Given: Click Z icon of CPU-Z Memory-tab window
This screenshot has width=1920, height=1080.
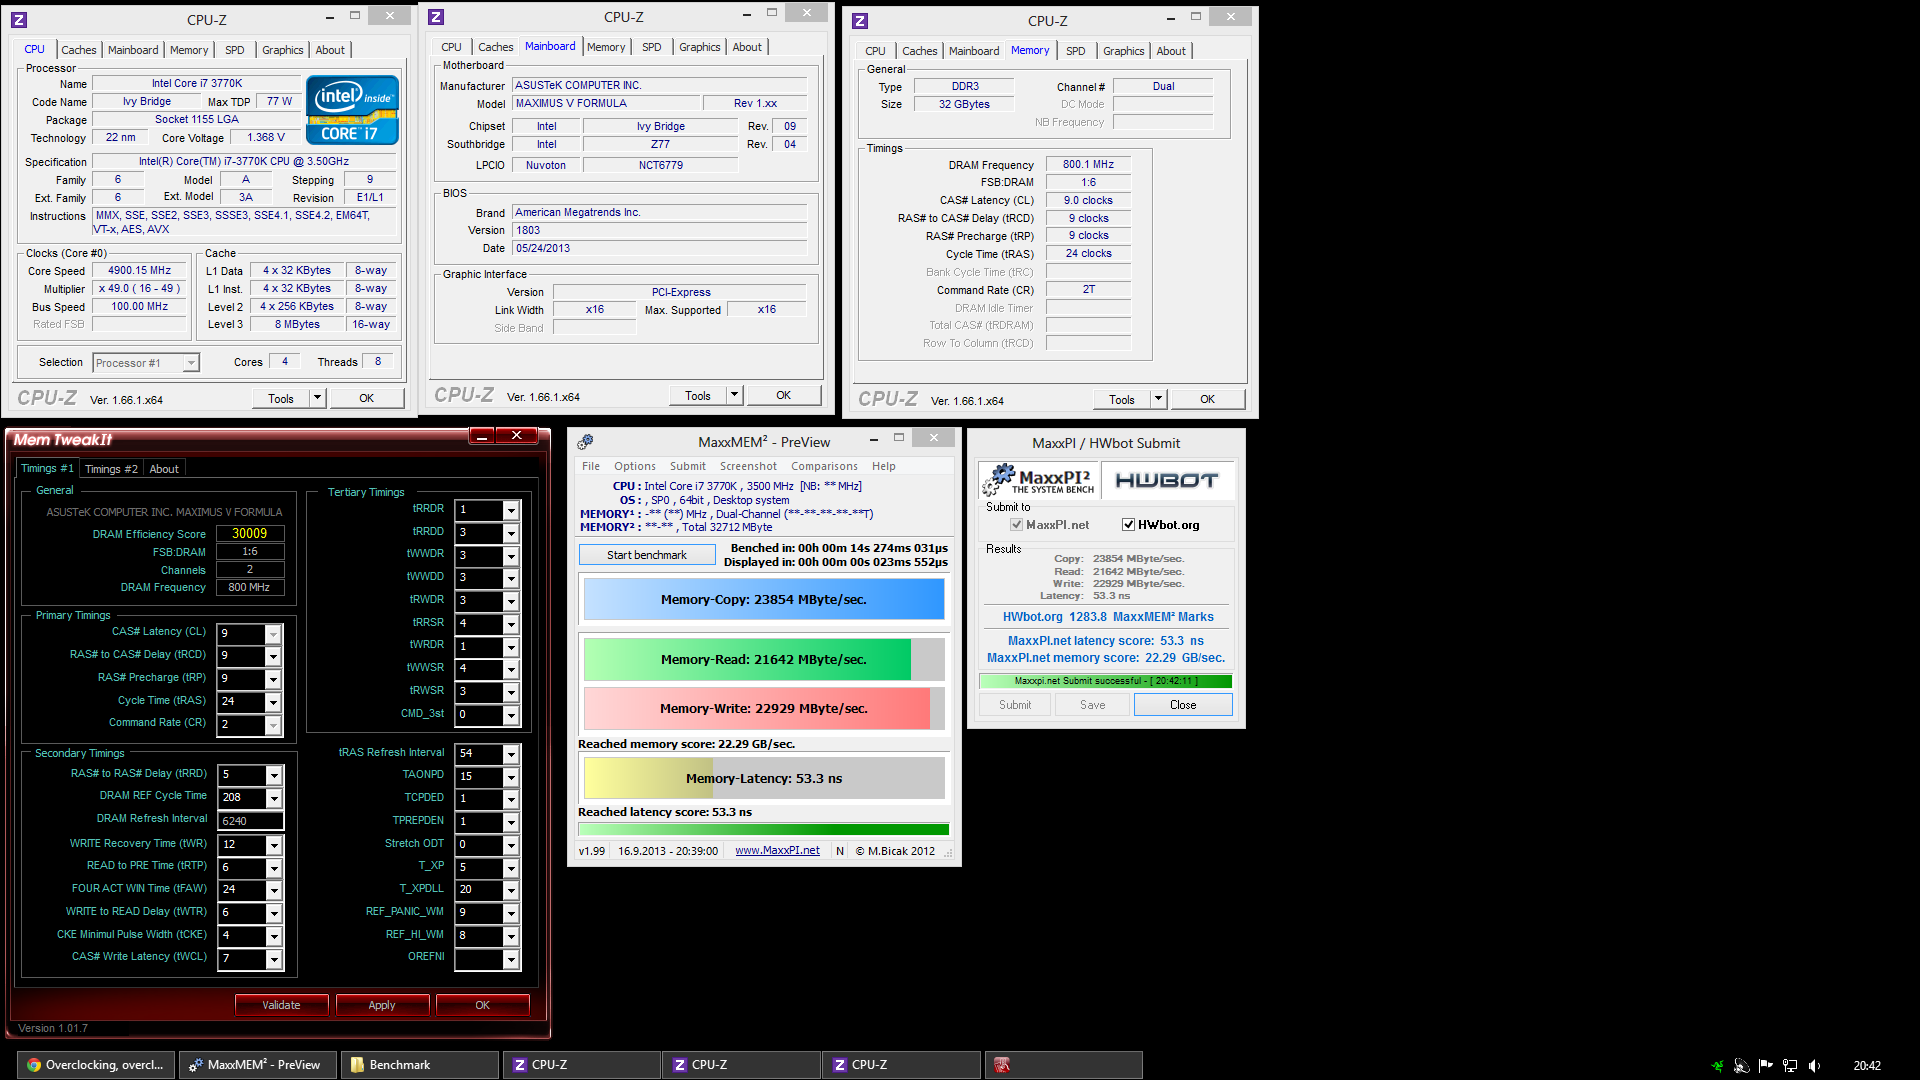Looking at the screenshot, I should point(860,20).
